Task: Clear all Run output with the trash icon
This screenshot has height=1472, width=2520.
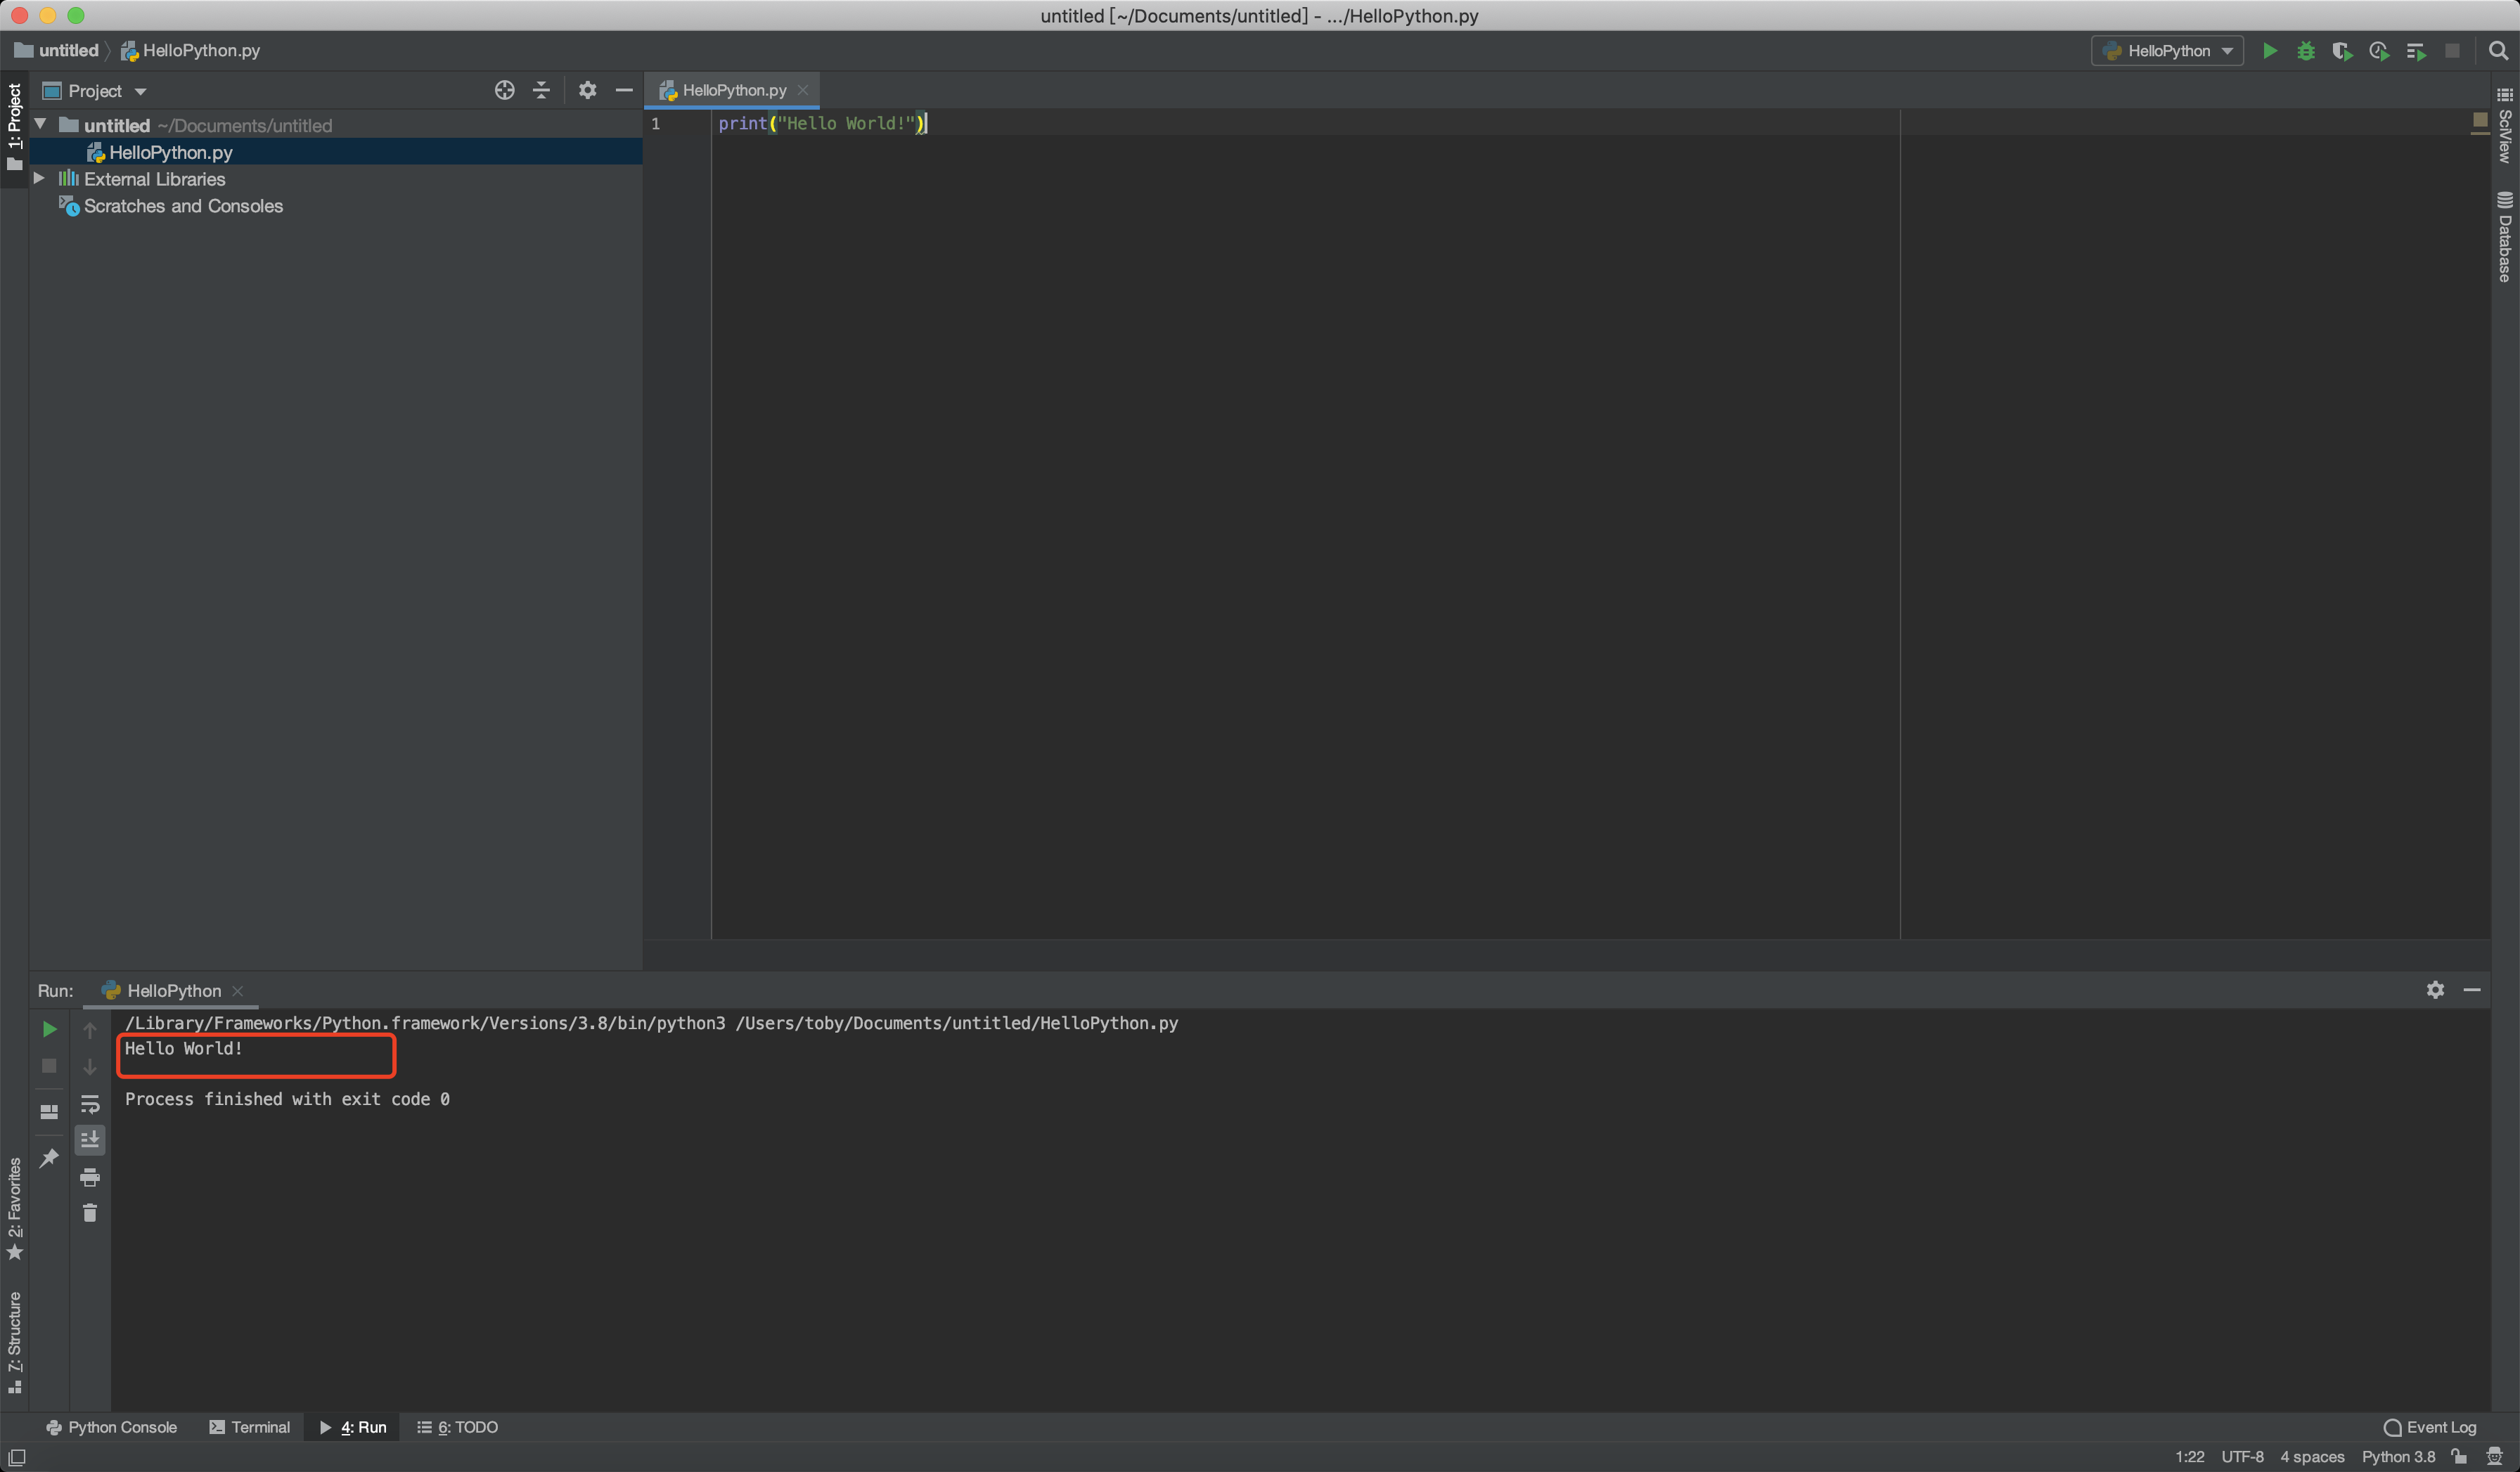Action: [x=90, y=1213]
